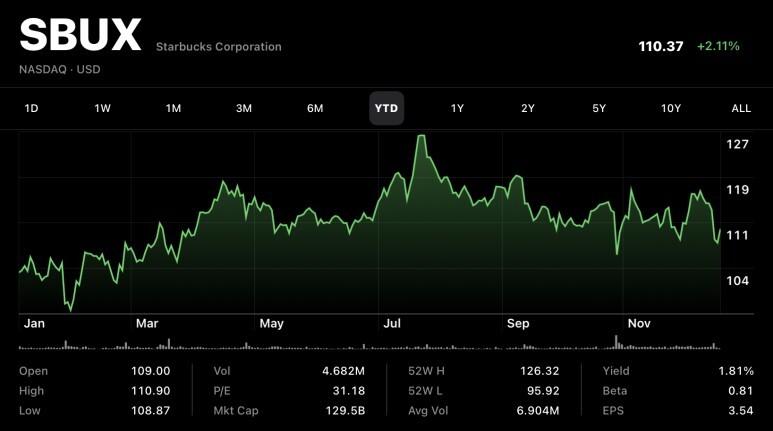Click the EPS value 3.54
This screenshot has height=431, width=773.
[740, 411]
